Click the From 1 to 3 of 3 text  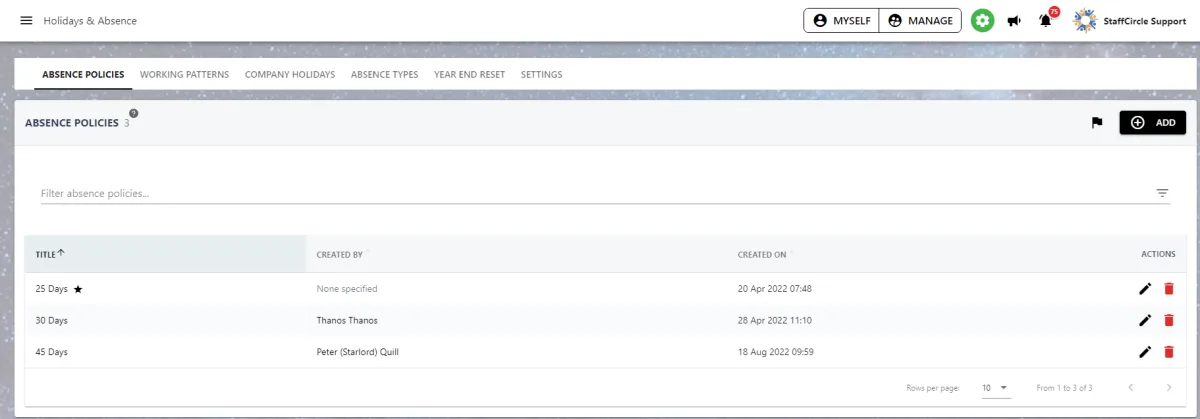pyautogui.click(x=1064, y=387)
